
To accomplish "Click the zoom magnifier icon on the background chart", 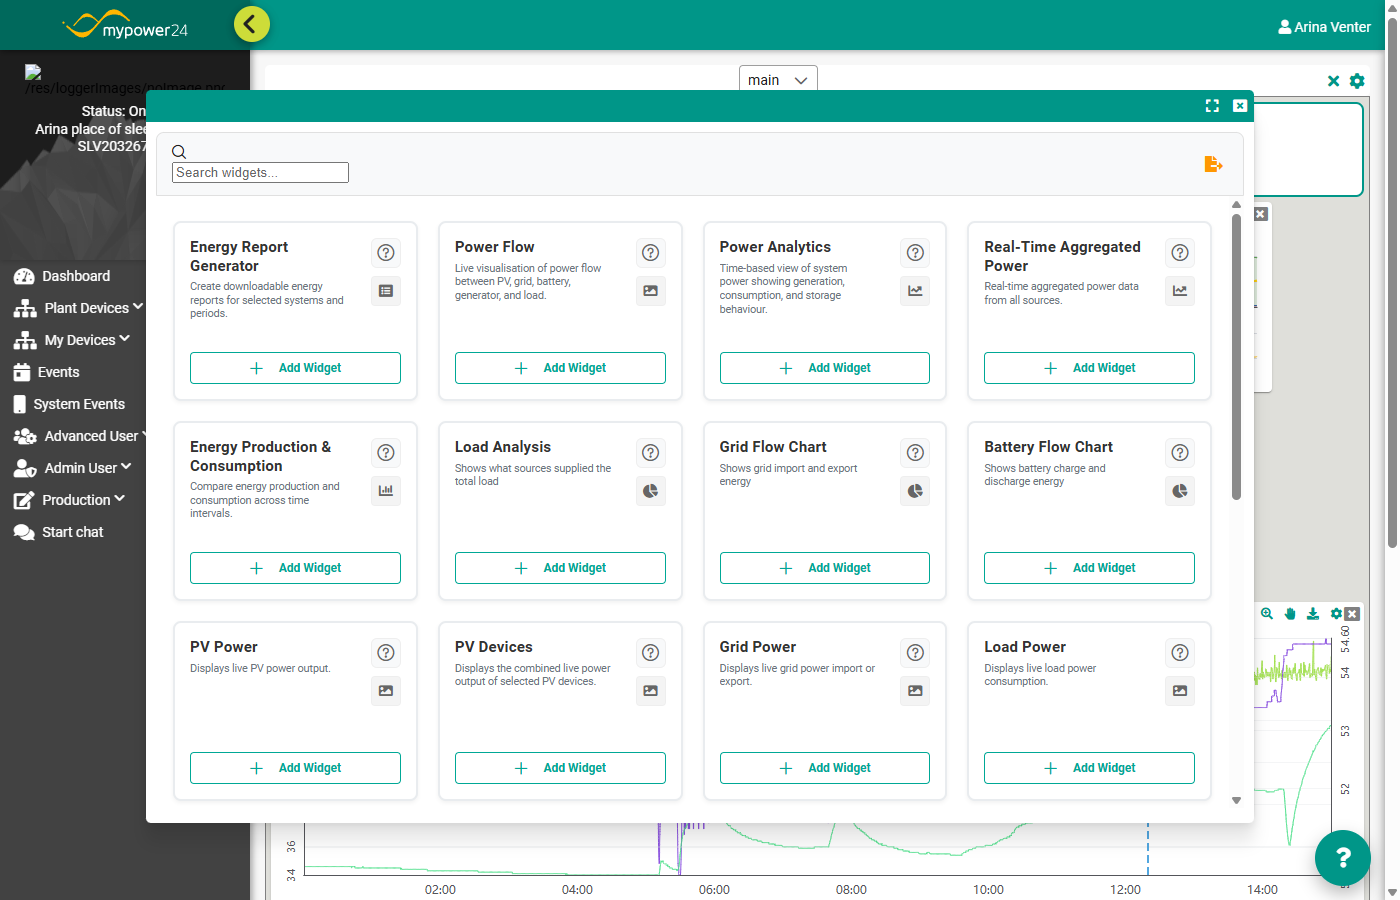I will pos(1267,614).
